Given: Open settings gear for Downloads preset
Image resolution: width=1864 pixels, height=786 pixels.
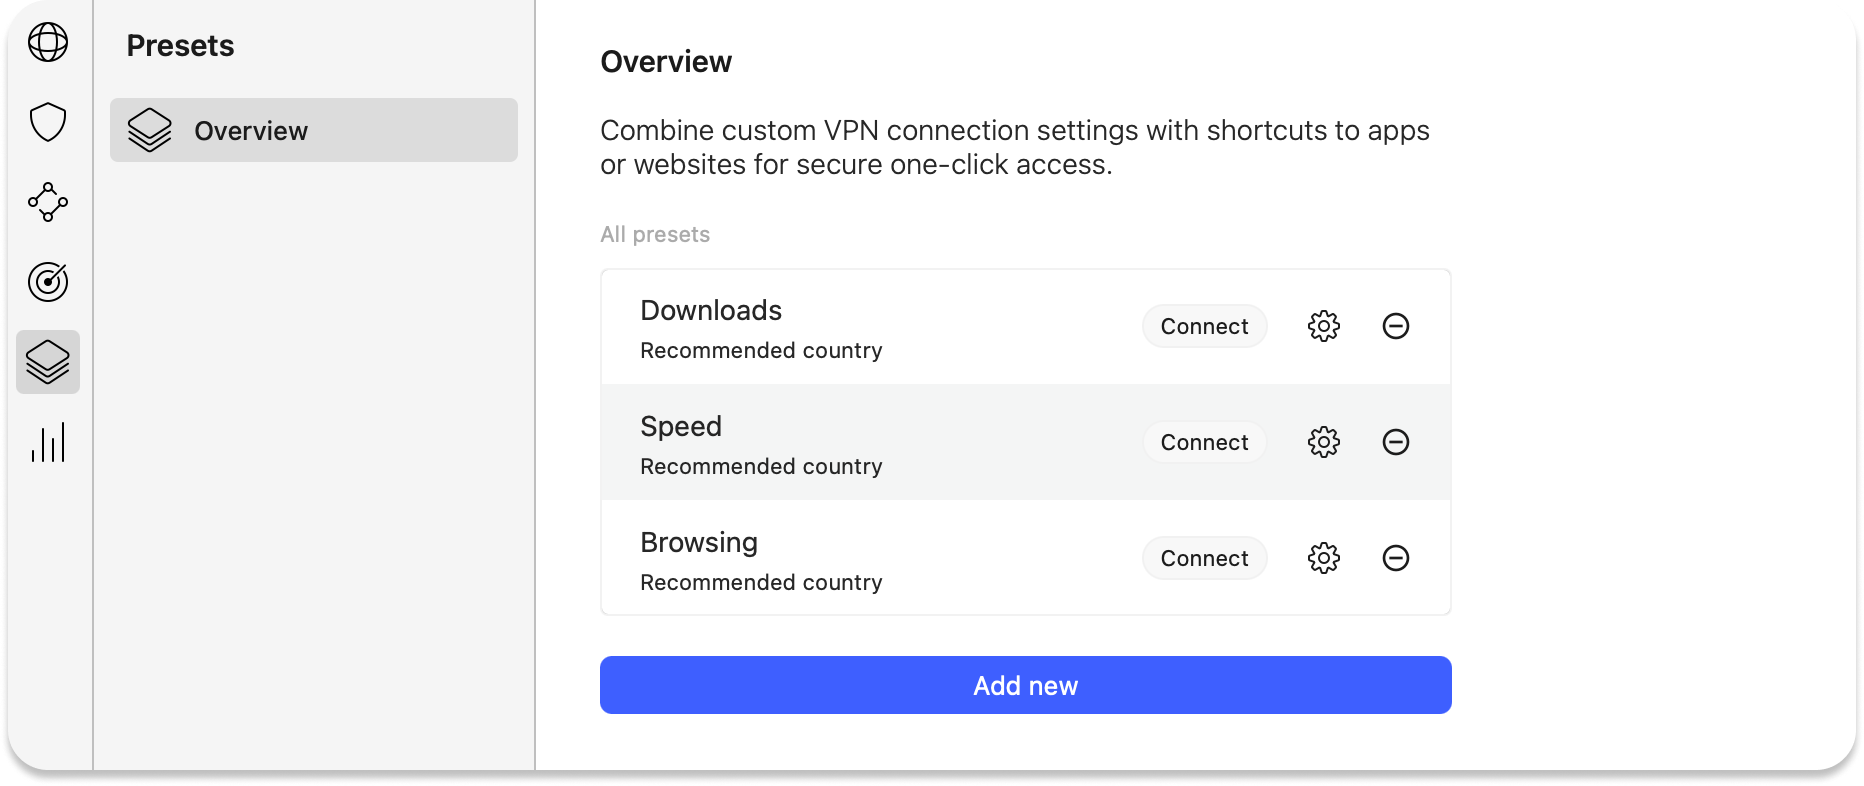Looking at the screenshot, I should pos(1323,326).
